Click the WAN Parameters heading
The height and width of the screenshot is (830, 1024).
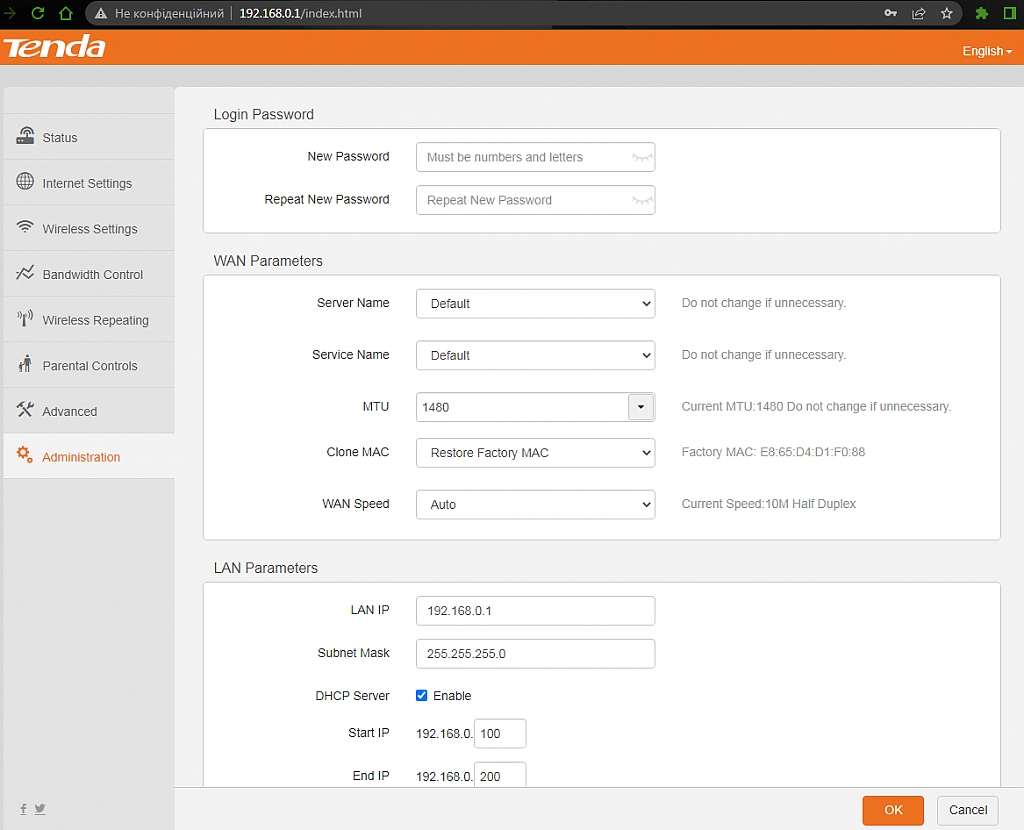(x=268, y=261)
